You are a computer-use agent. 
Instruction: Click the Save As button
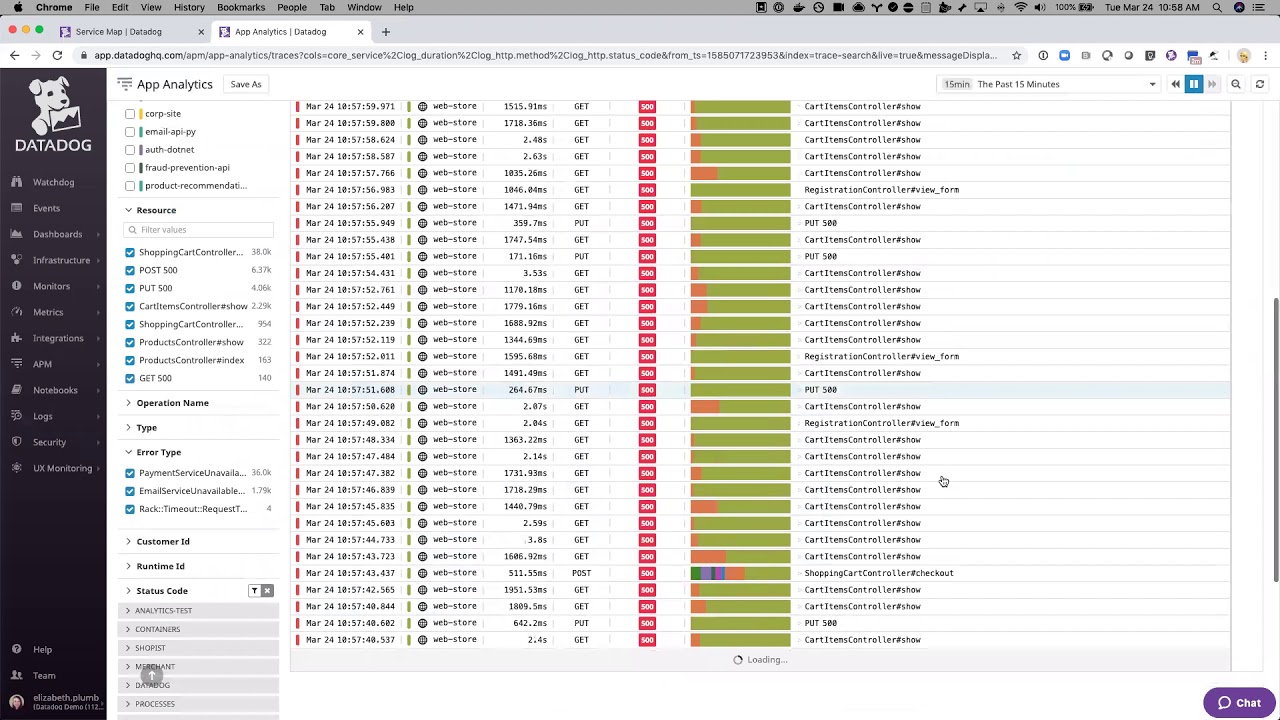click(x=246, y=84)
